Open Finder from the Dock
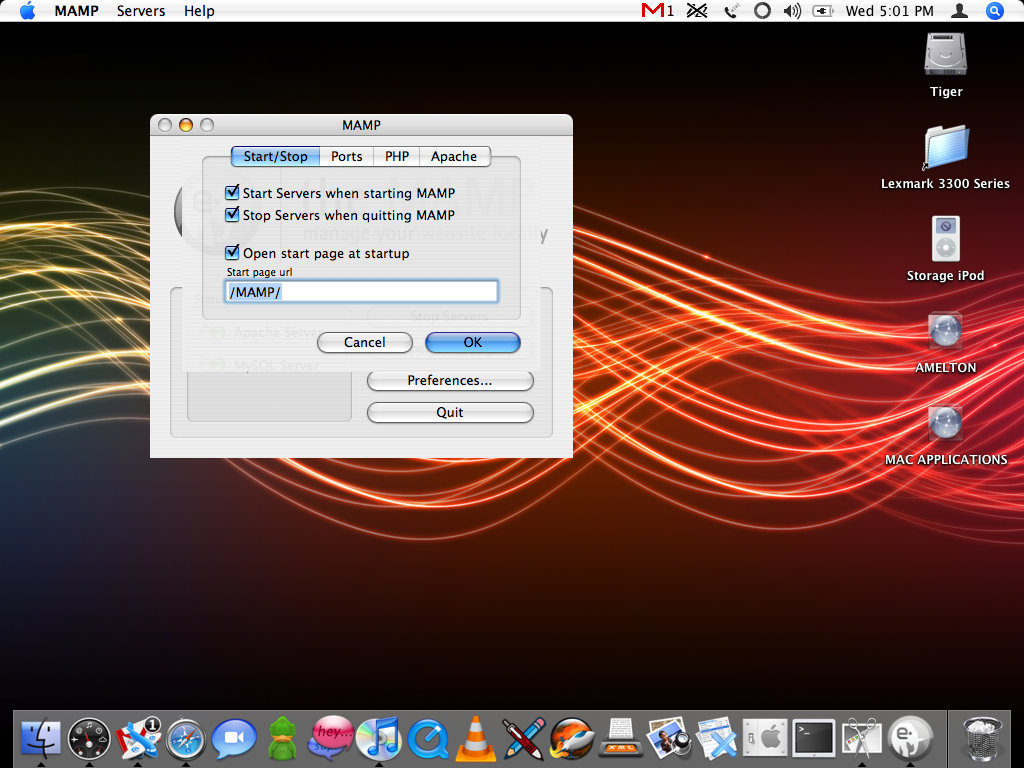 (40, 739)
